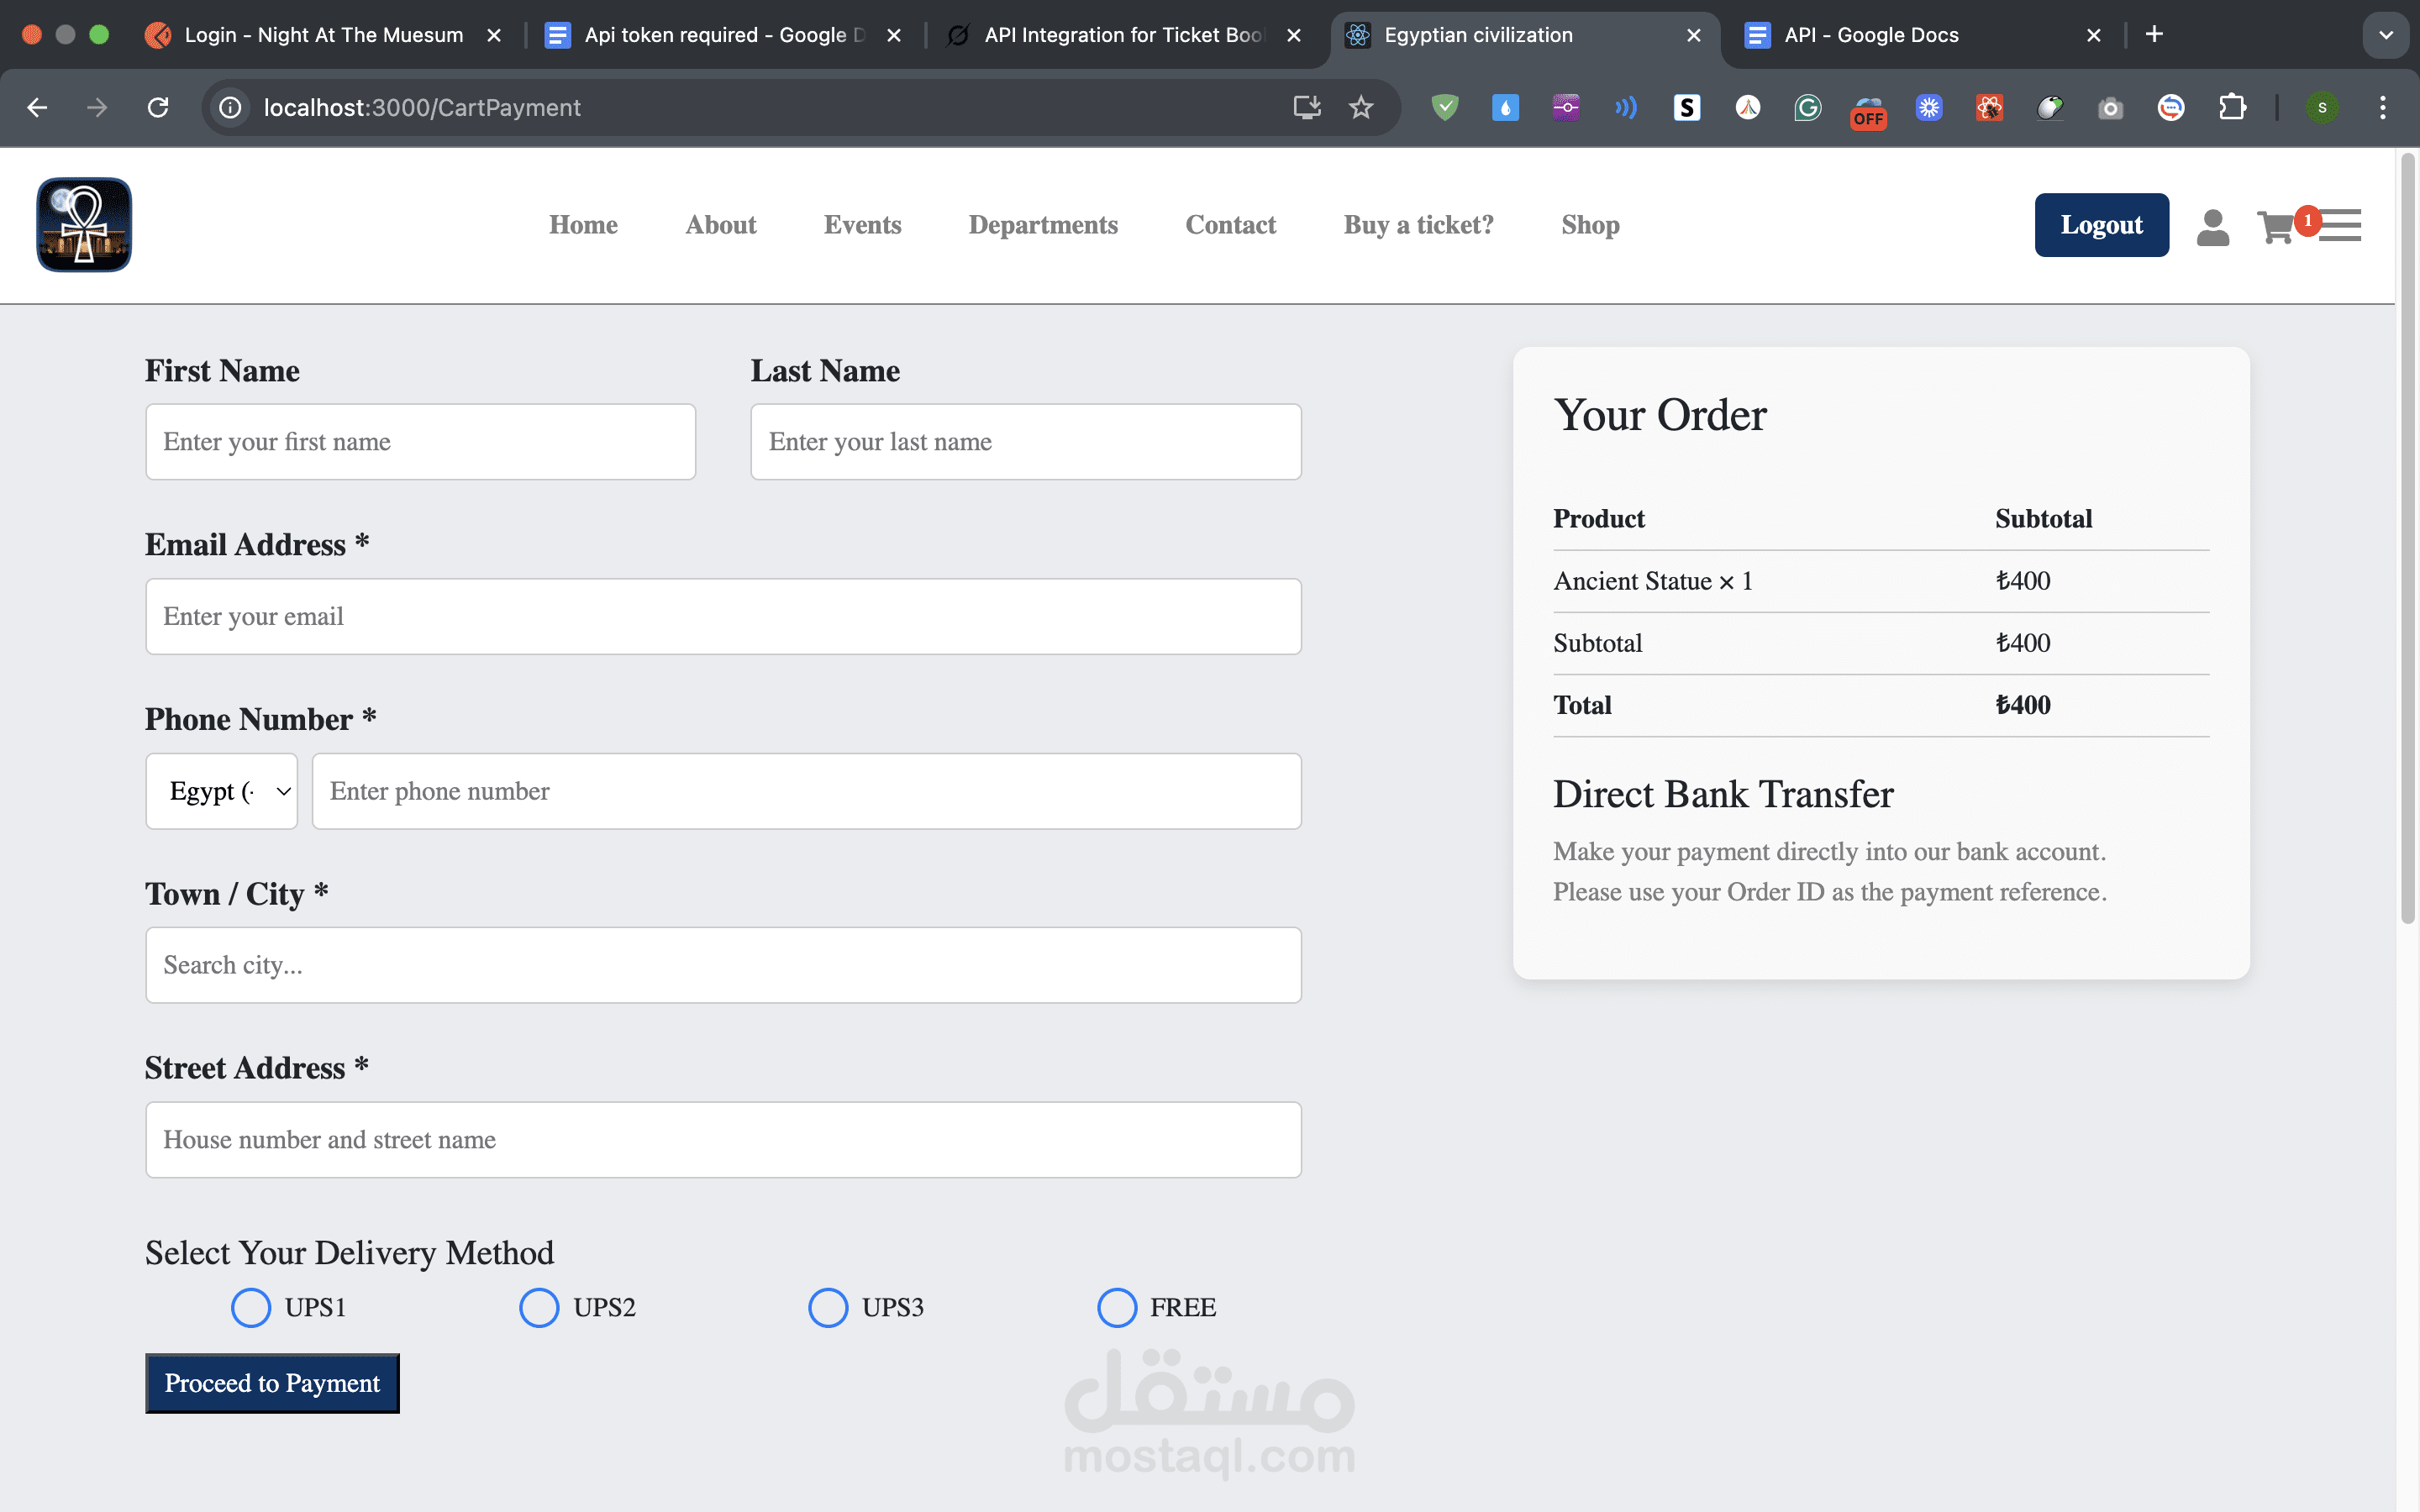Open the red-white circular extension icon
2420x1512 pixels.
[2171, 108]
